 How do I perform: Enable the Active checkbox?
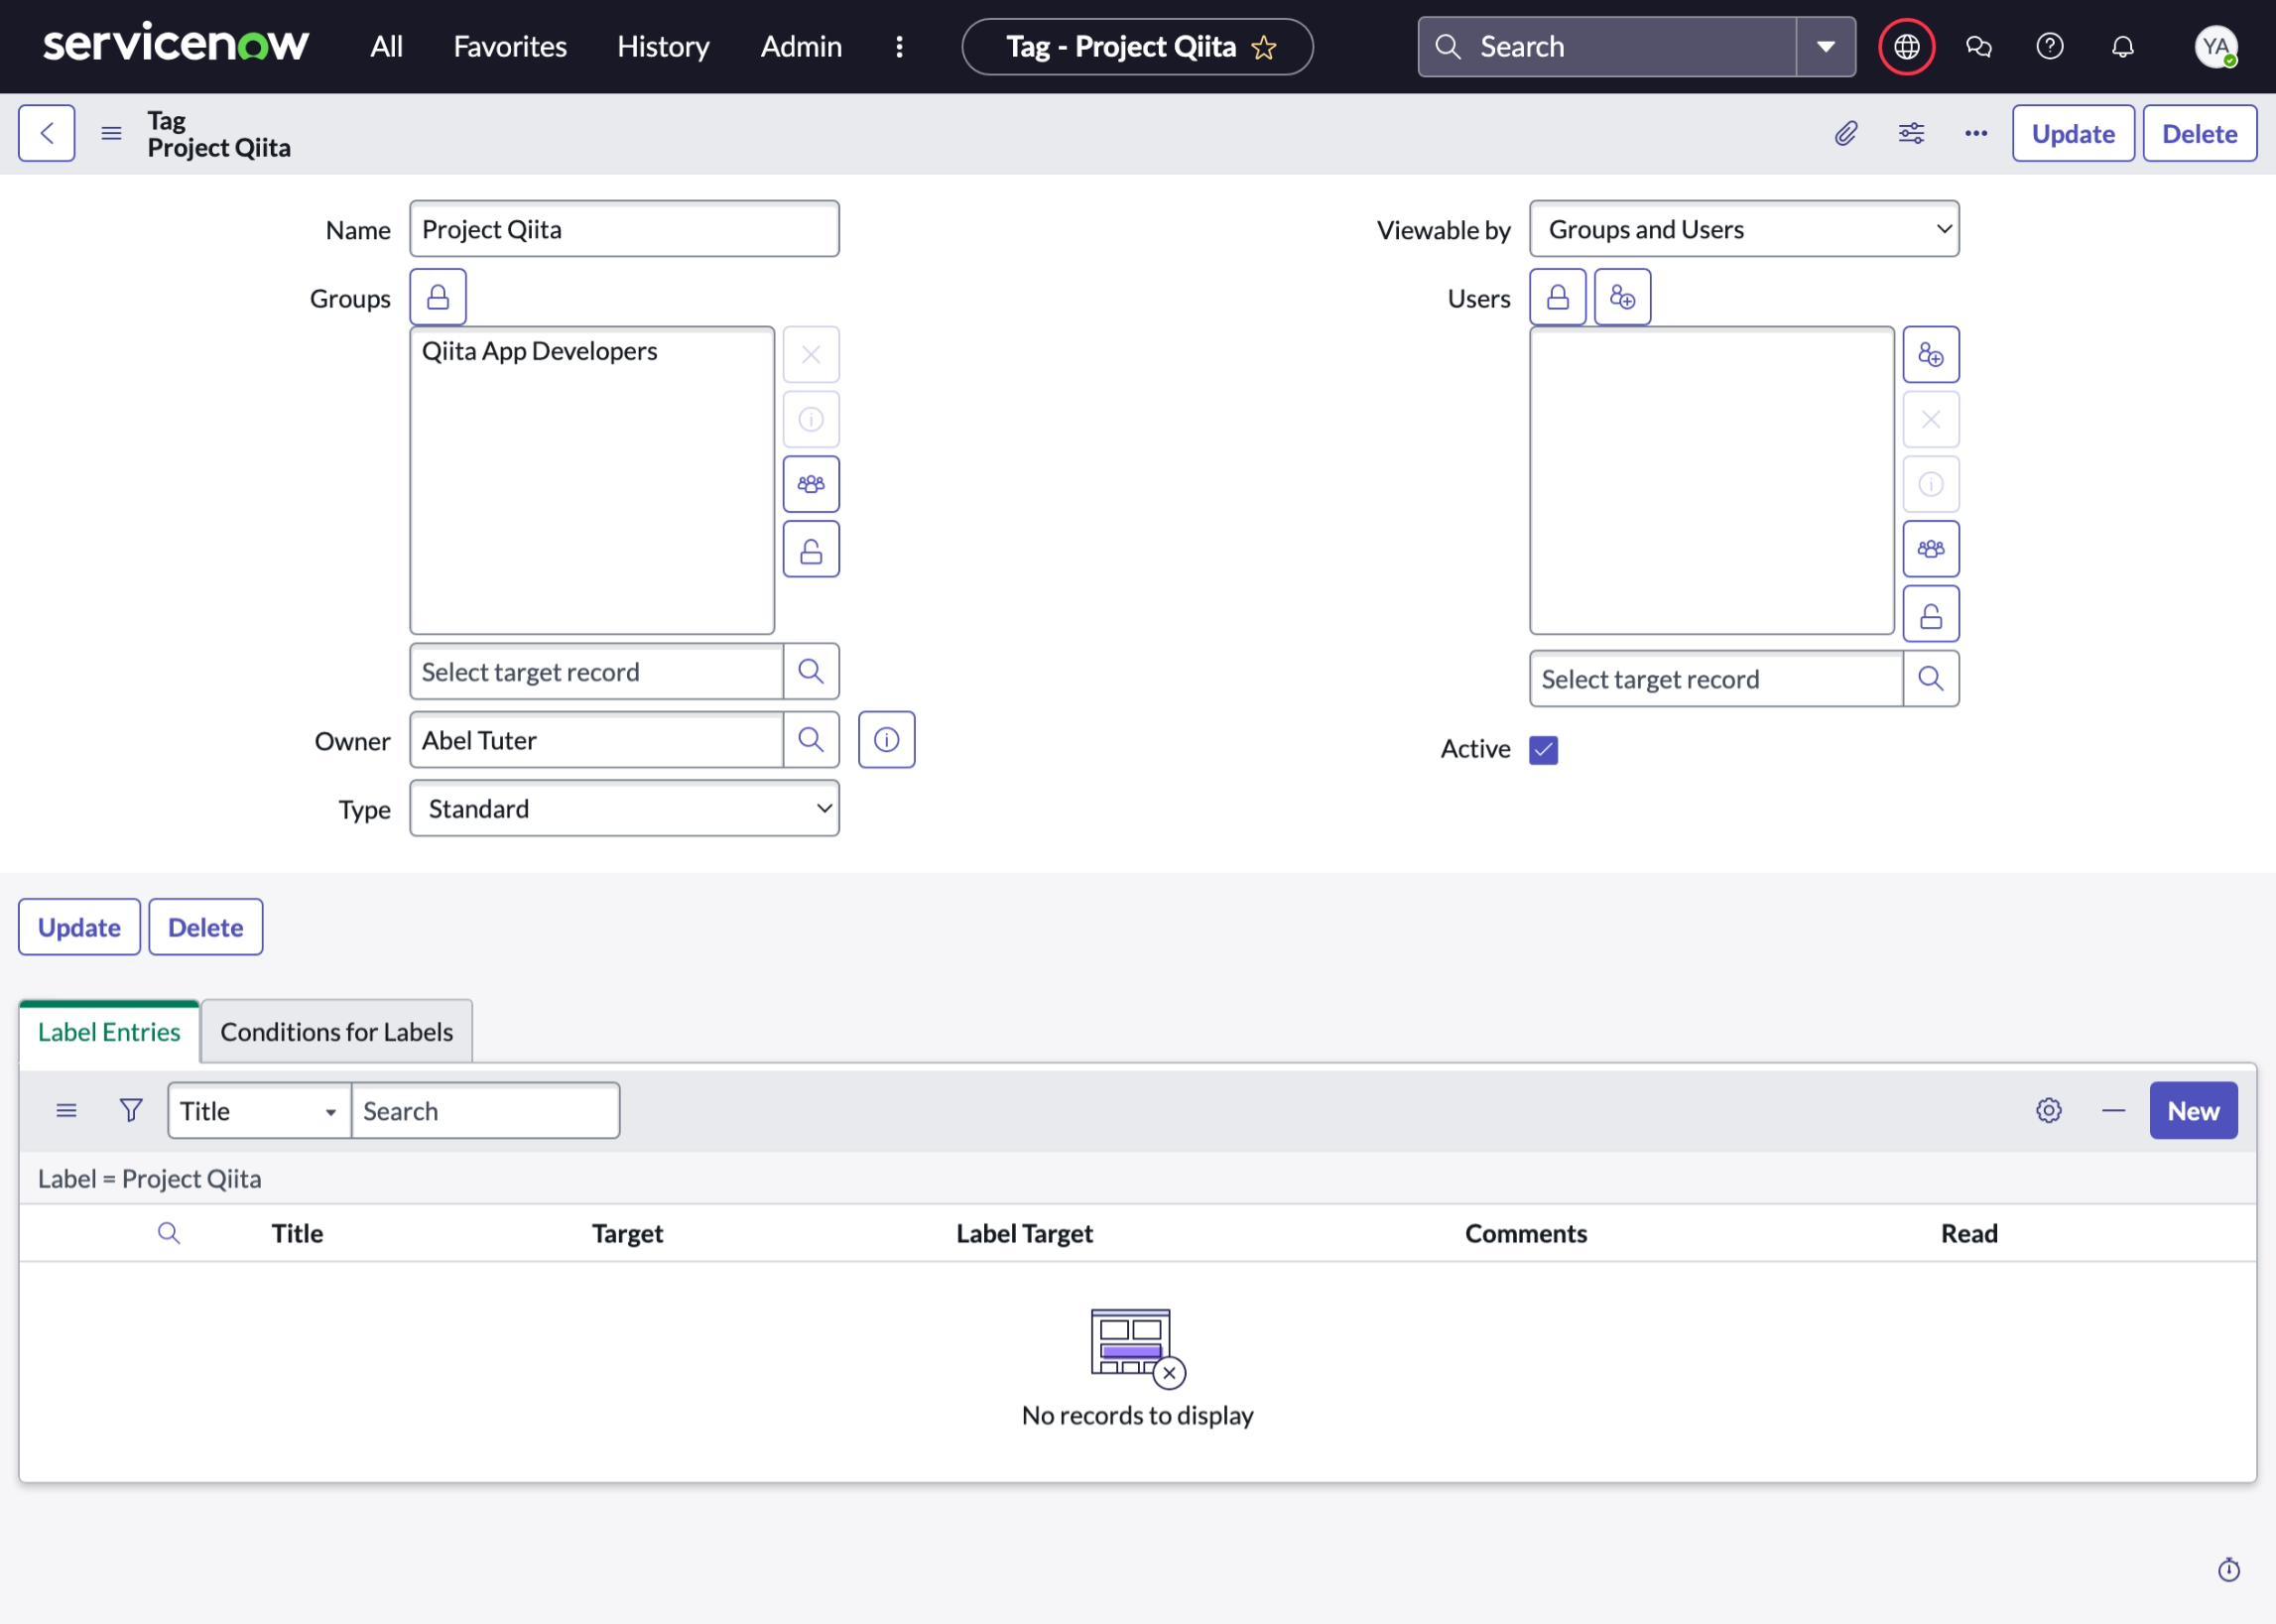pyautogui.click(x=1543, y=749)
